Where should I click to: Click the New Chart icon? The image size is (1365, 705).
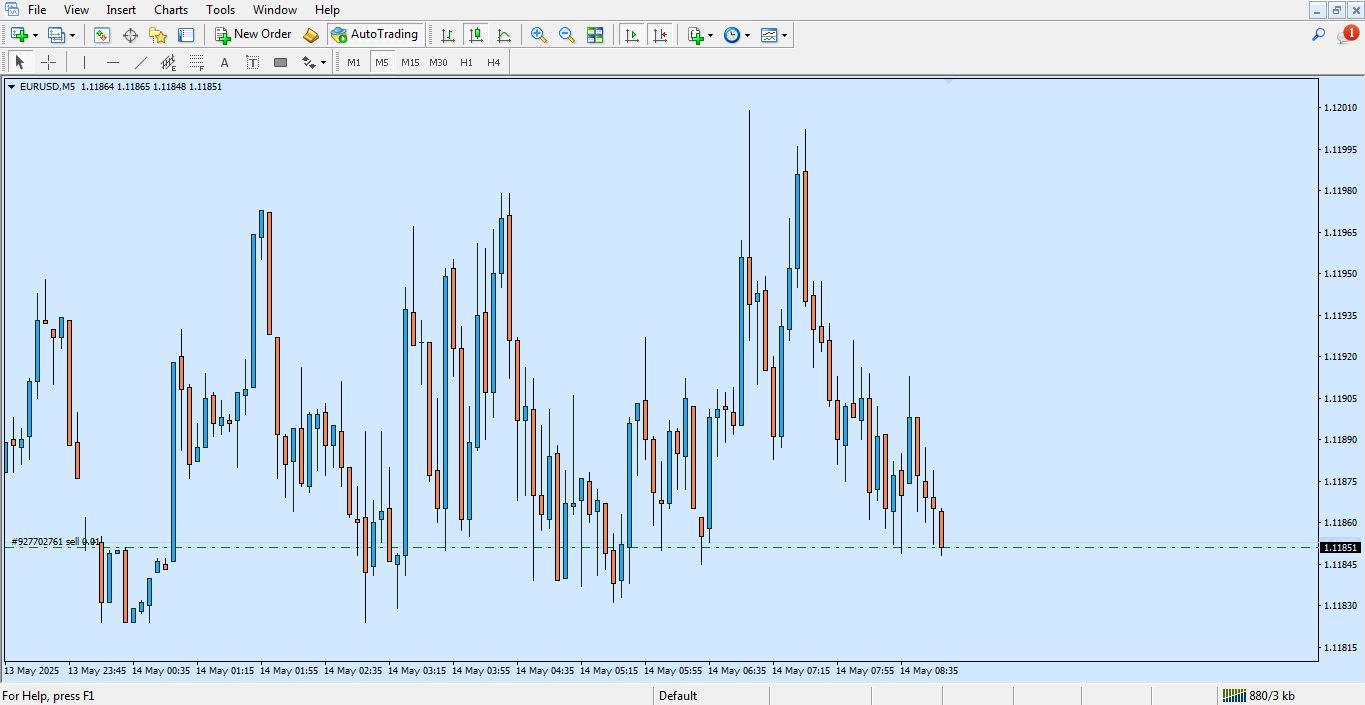coord(19,35)
